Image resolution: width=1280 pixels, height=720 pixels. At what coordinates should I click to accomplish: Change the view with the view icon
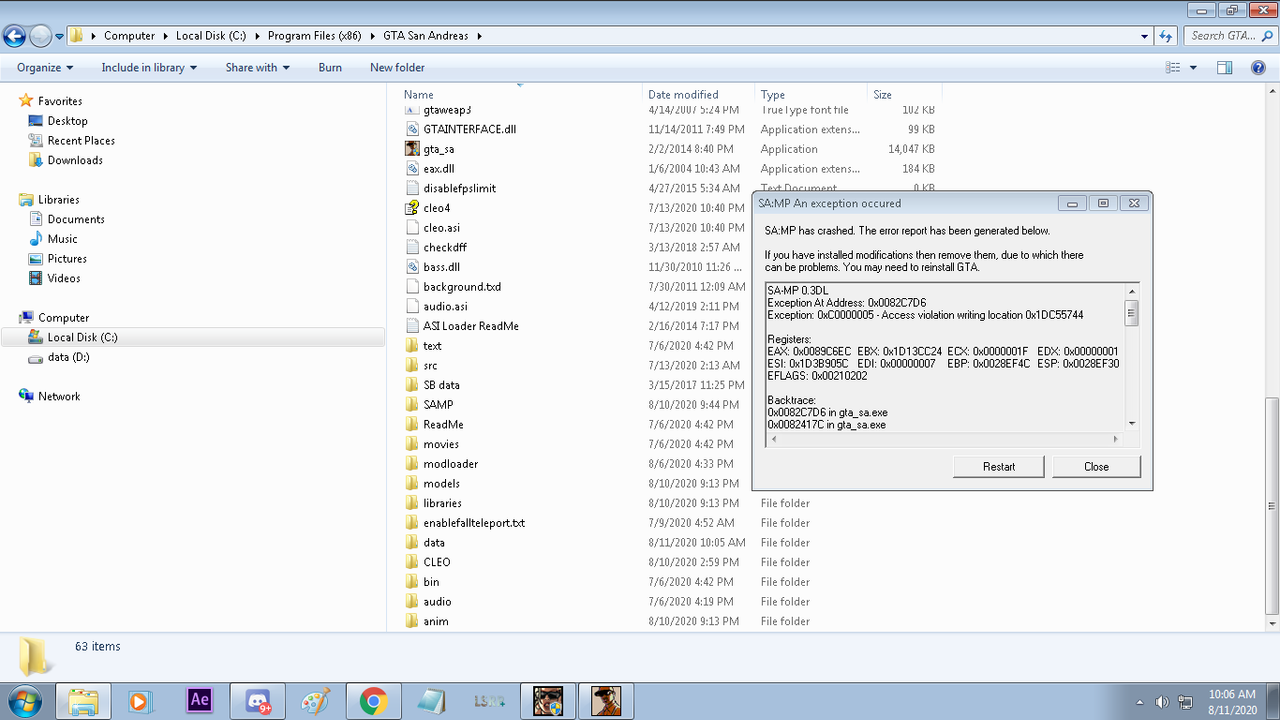1174,68
